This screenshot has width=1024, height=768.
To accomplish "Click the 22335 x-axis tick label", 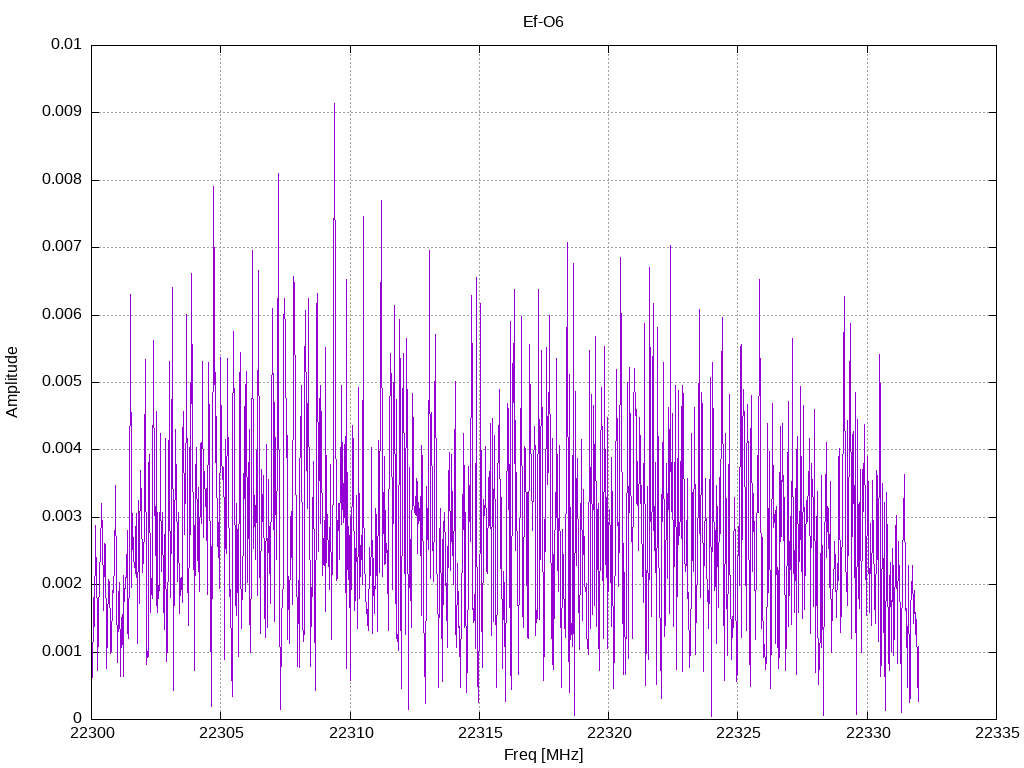I will (997, 733).
